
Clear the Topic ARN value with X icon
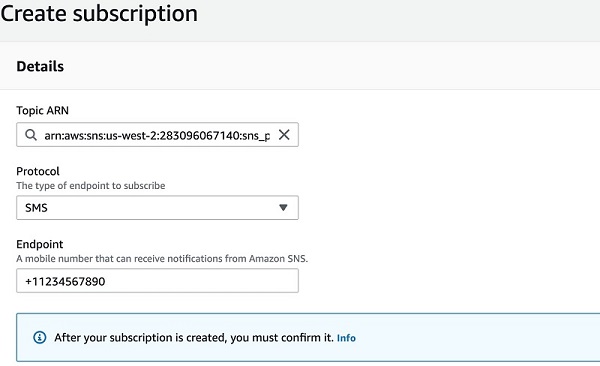click(284, 135)
